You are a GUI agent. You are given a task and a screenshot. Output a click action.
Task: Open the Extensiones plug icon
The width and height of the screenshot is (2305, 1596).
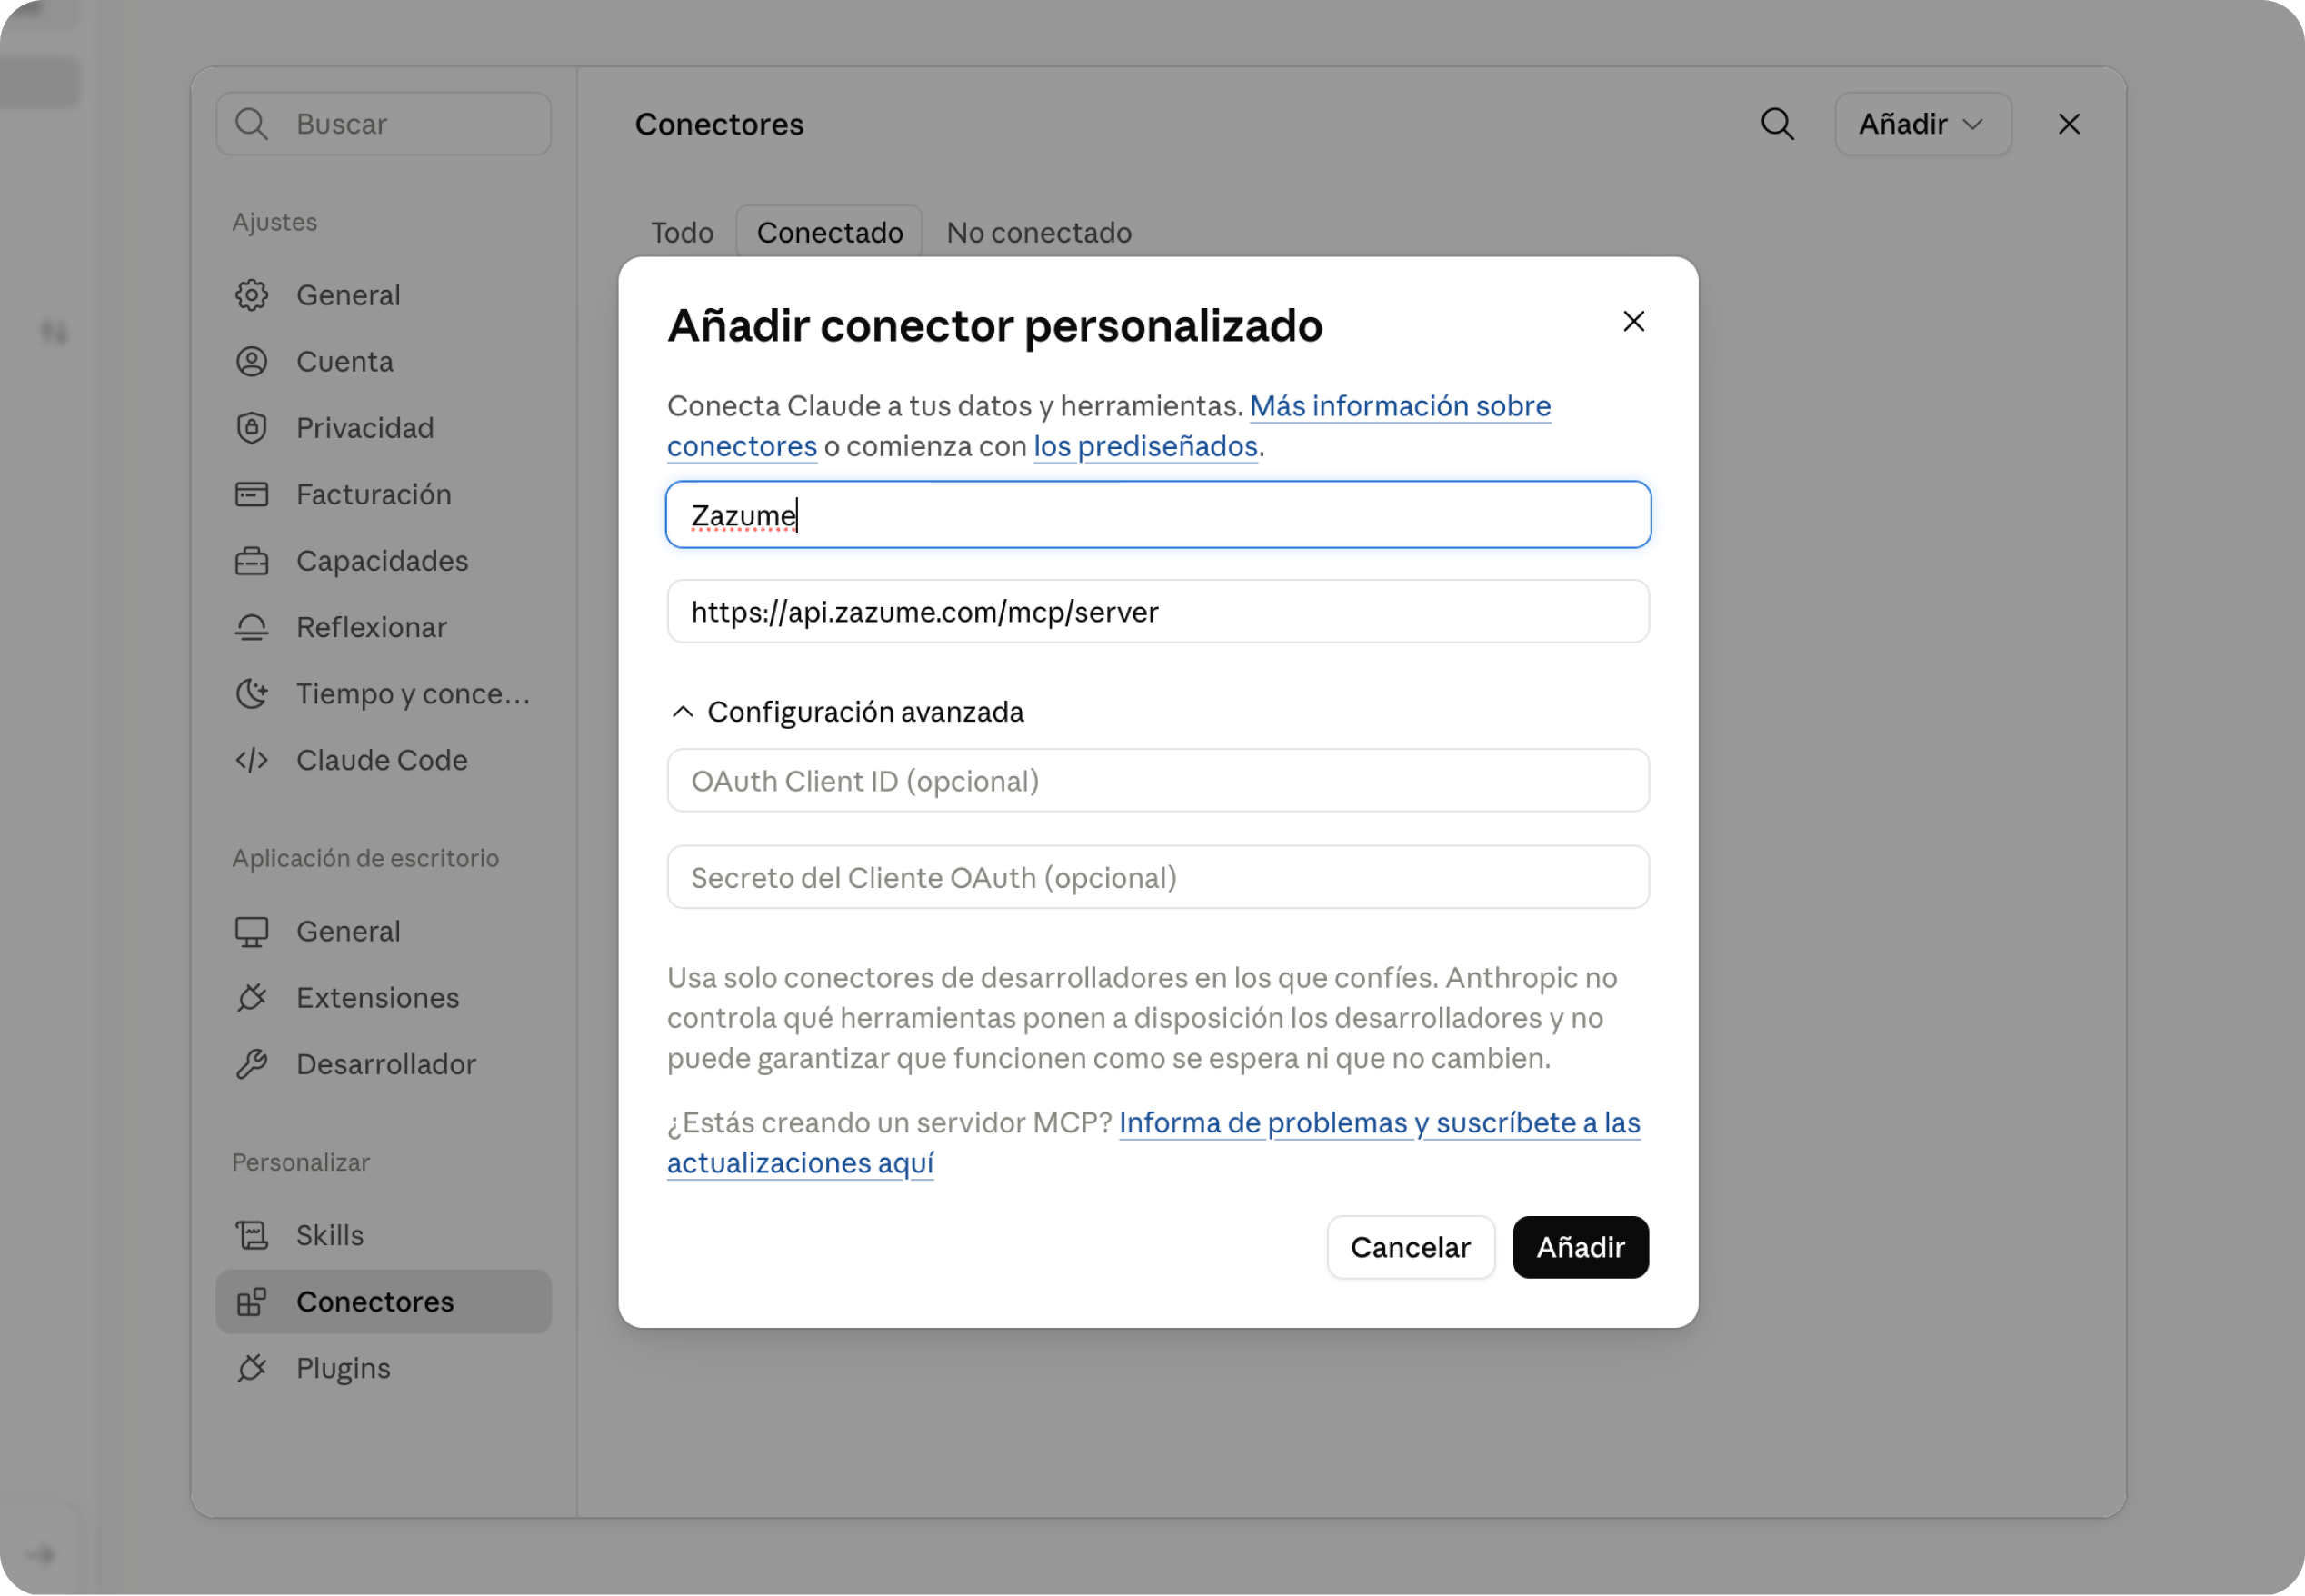coord(252,998)
